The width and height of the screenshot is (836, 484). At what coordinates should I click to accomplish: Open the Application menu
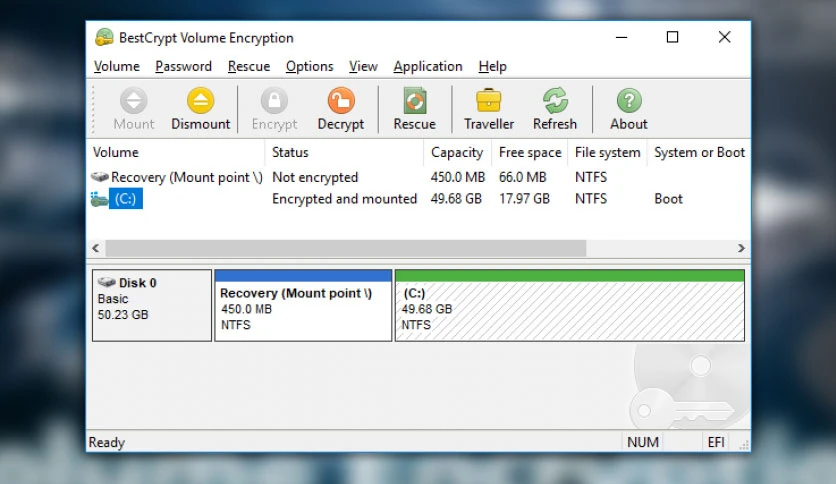(428, 66)
